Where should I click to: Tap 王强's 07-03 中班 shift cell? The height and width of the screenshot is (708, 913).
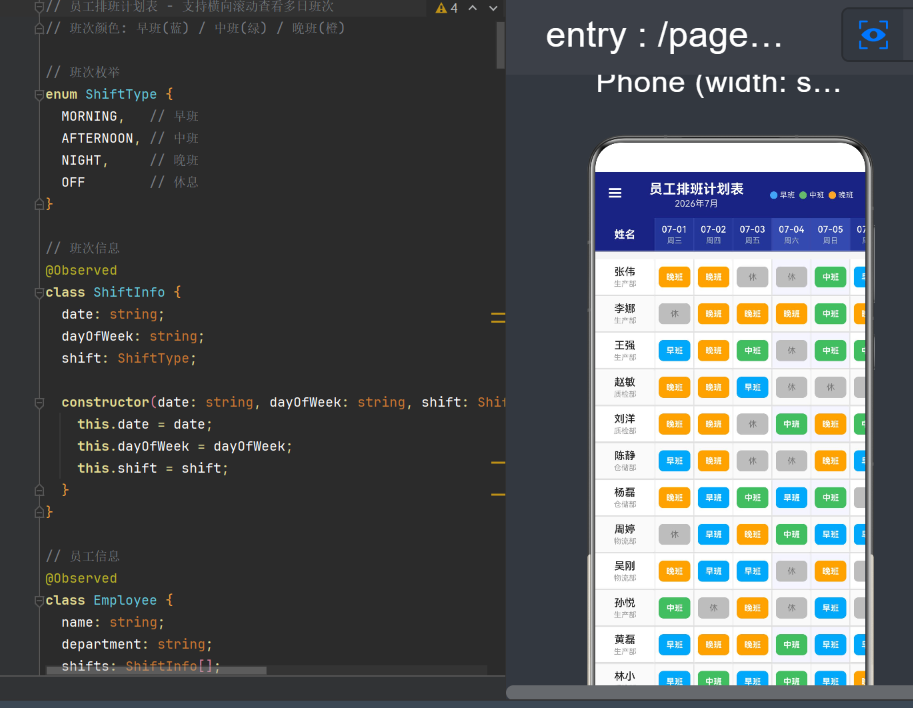point(752,351)
